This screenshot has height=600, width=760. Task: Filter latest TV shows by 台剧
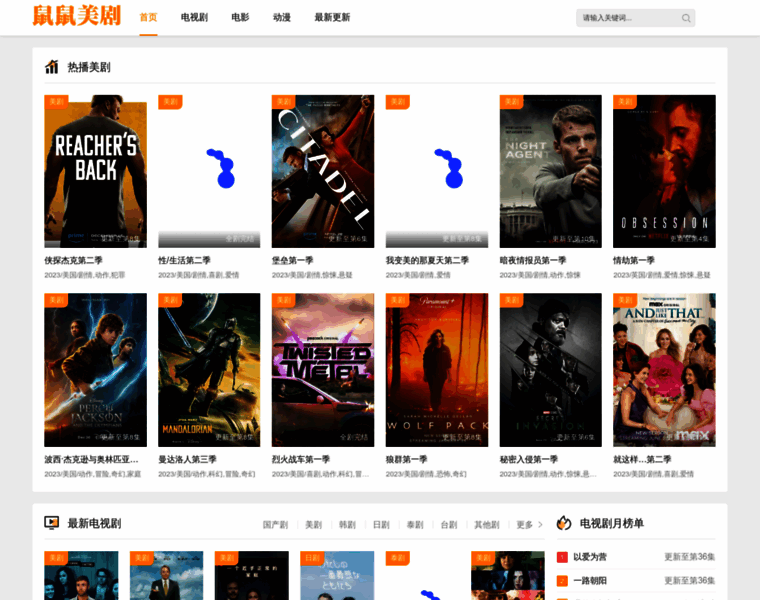click(449, 524)
